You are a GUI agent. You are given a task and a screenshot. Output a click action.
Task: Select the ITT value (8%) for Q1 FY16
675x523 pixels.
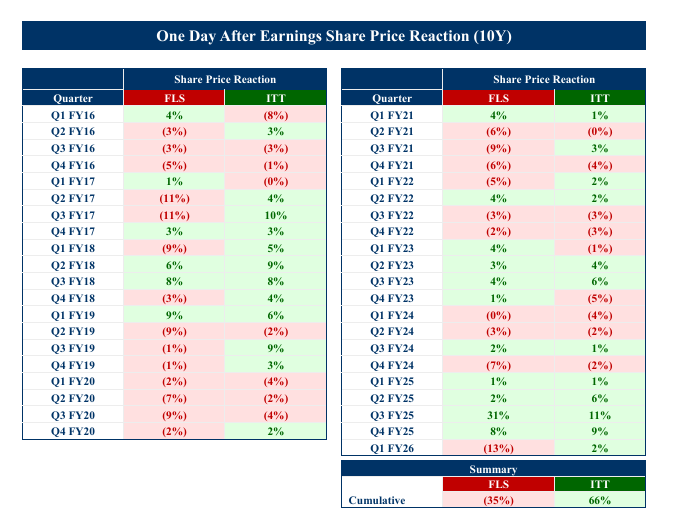276,115
